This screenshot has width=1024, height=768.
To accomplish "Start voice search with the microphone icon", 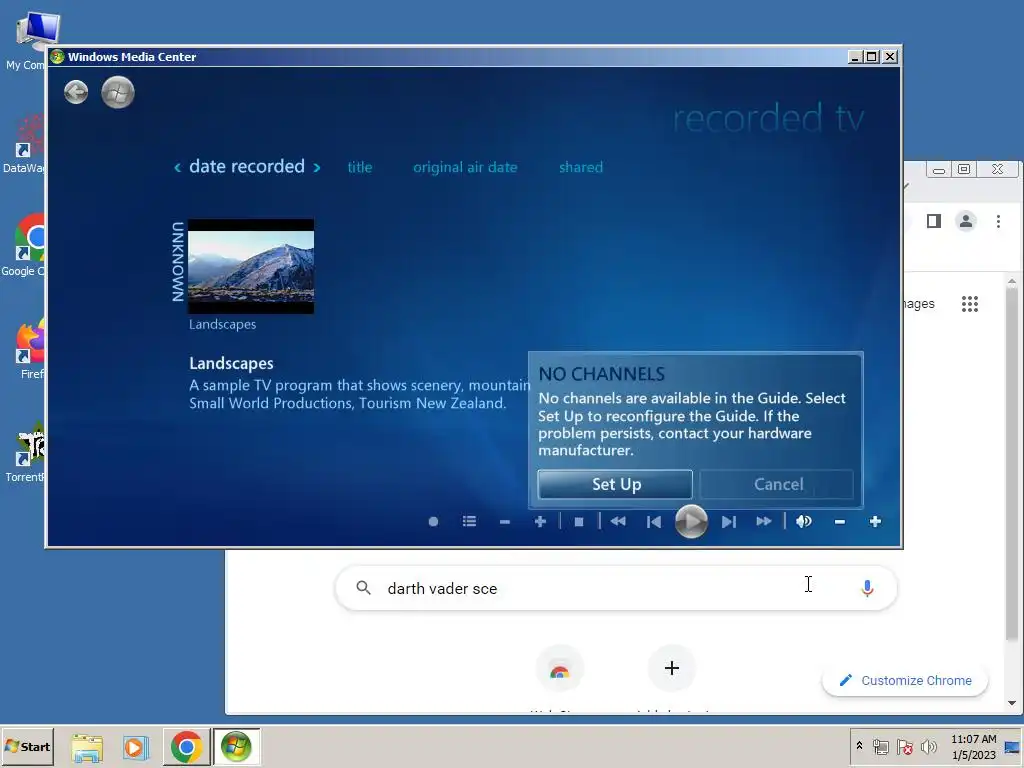I will point(867,588).
